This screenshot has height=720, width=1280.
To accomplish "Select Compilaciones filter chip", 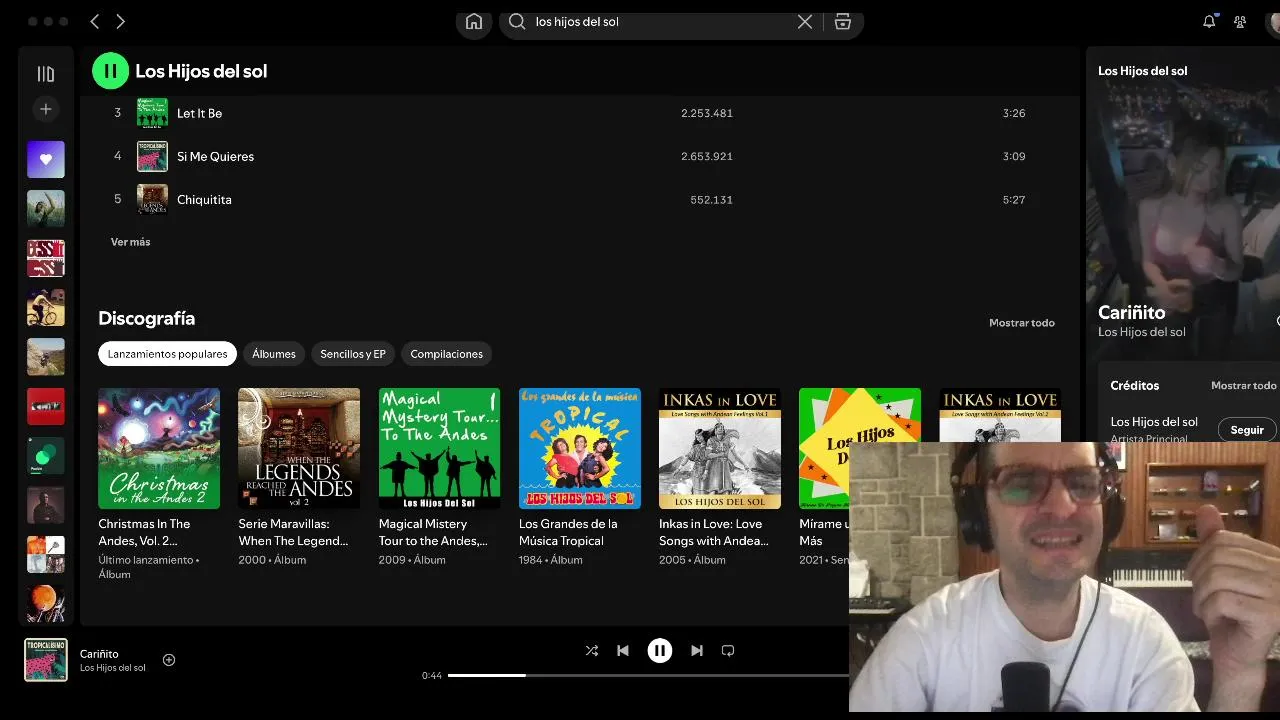I will 447,354.
